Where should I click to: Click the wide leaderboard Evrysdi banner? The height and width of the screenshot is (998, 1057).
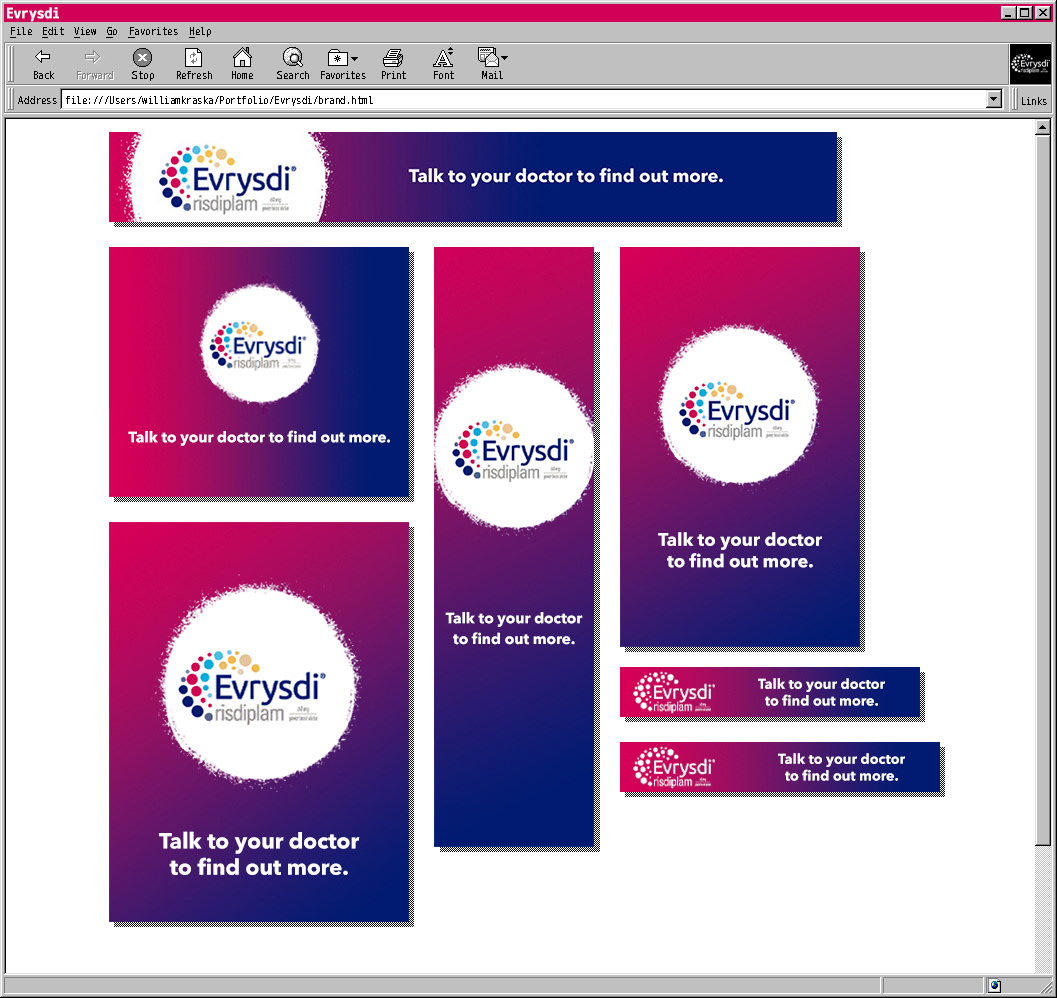pos(473,177)
